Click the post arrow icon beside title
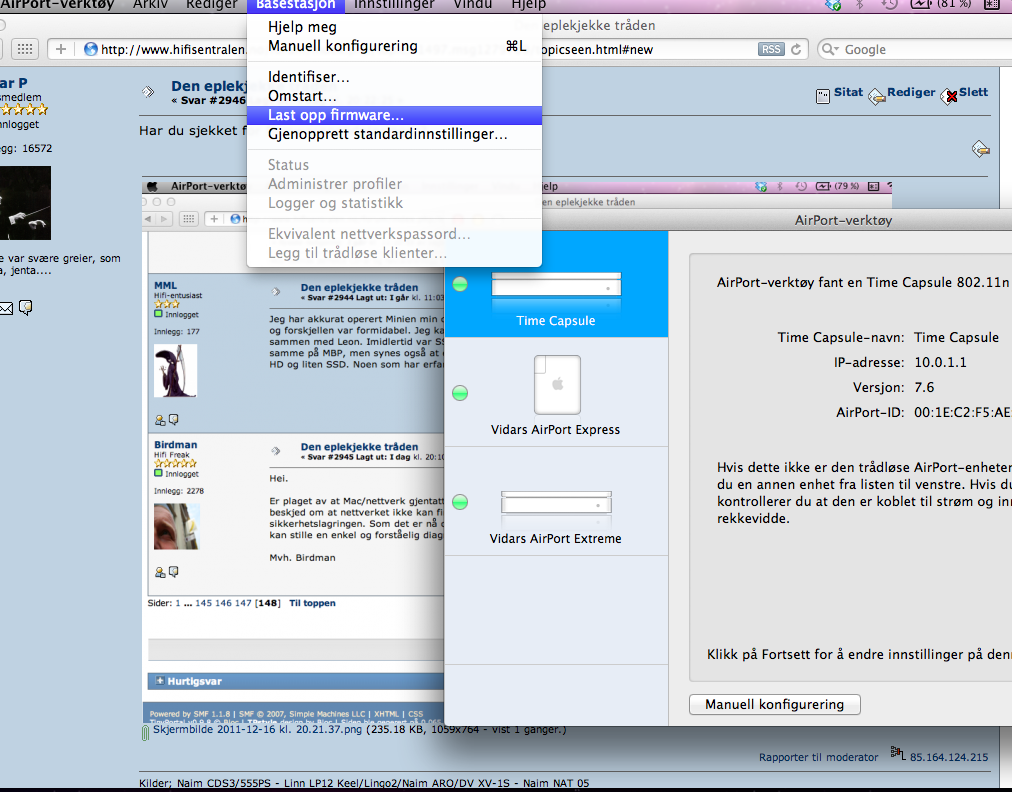The image size is (1012, 792). pyautogui.click(x=148, y=92)
